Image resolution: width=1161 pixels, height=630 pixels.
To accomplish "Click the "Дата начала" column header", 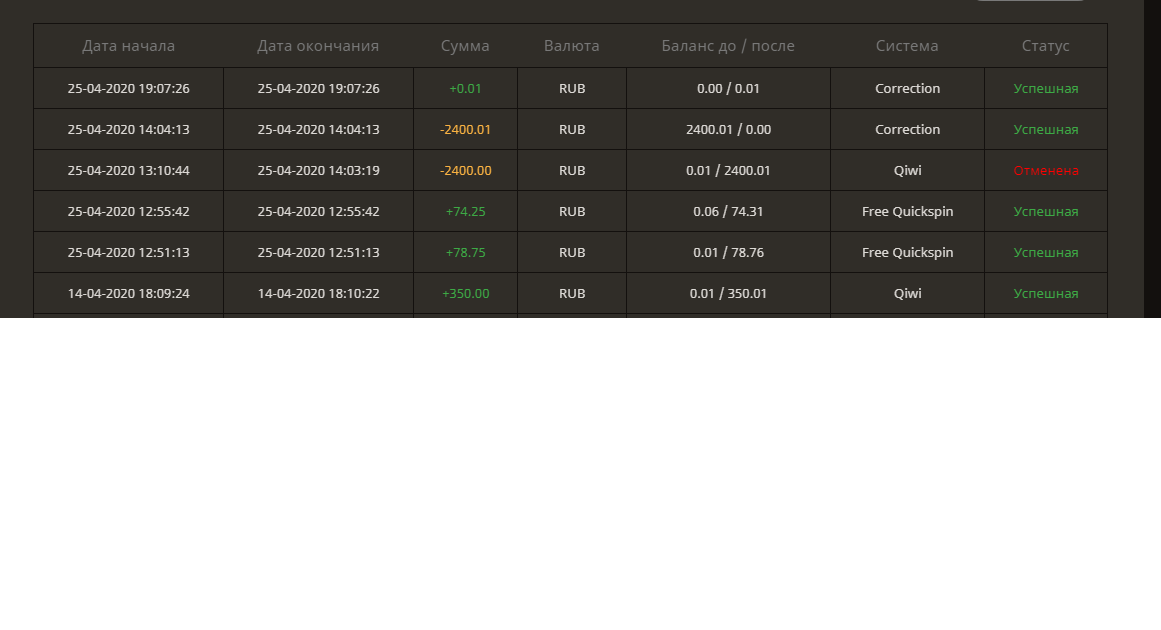I will coord(128,46).
